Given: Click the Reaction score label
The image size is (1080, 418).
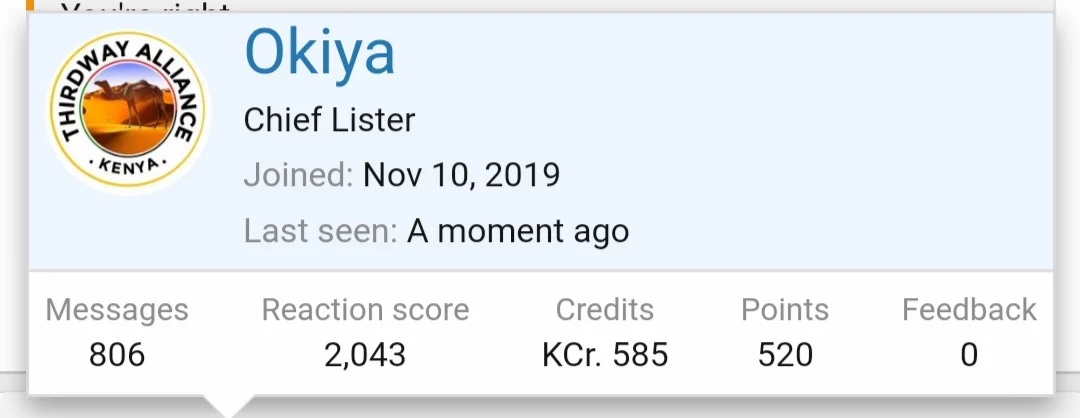Looking at the screenshot, I should click(365, 310).
